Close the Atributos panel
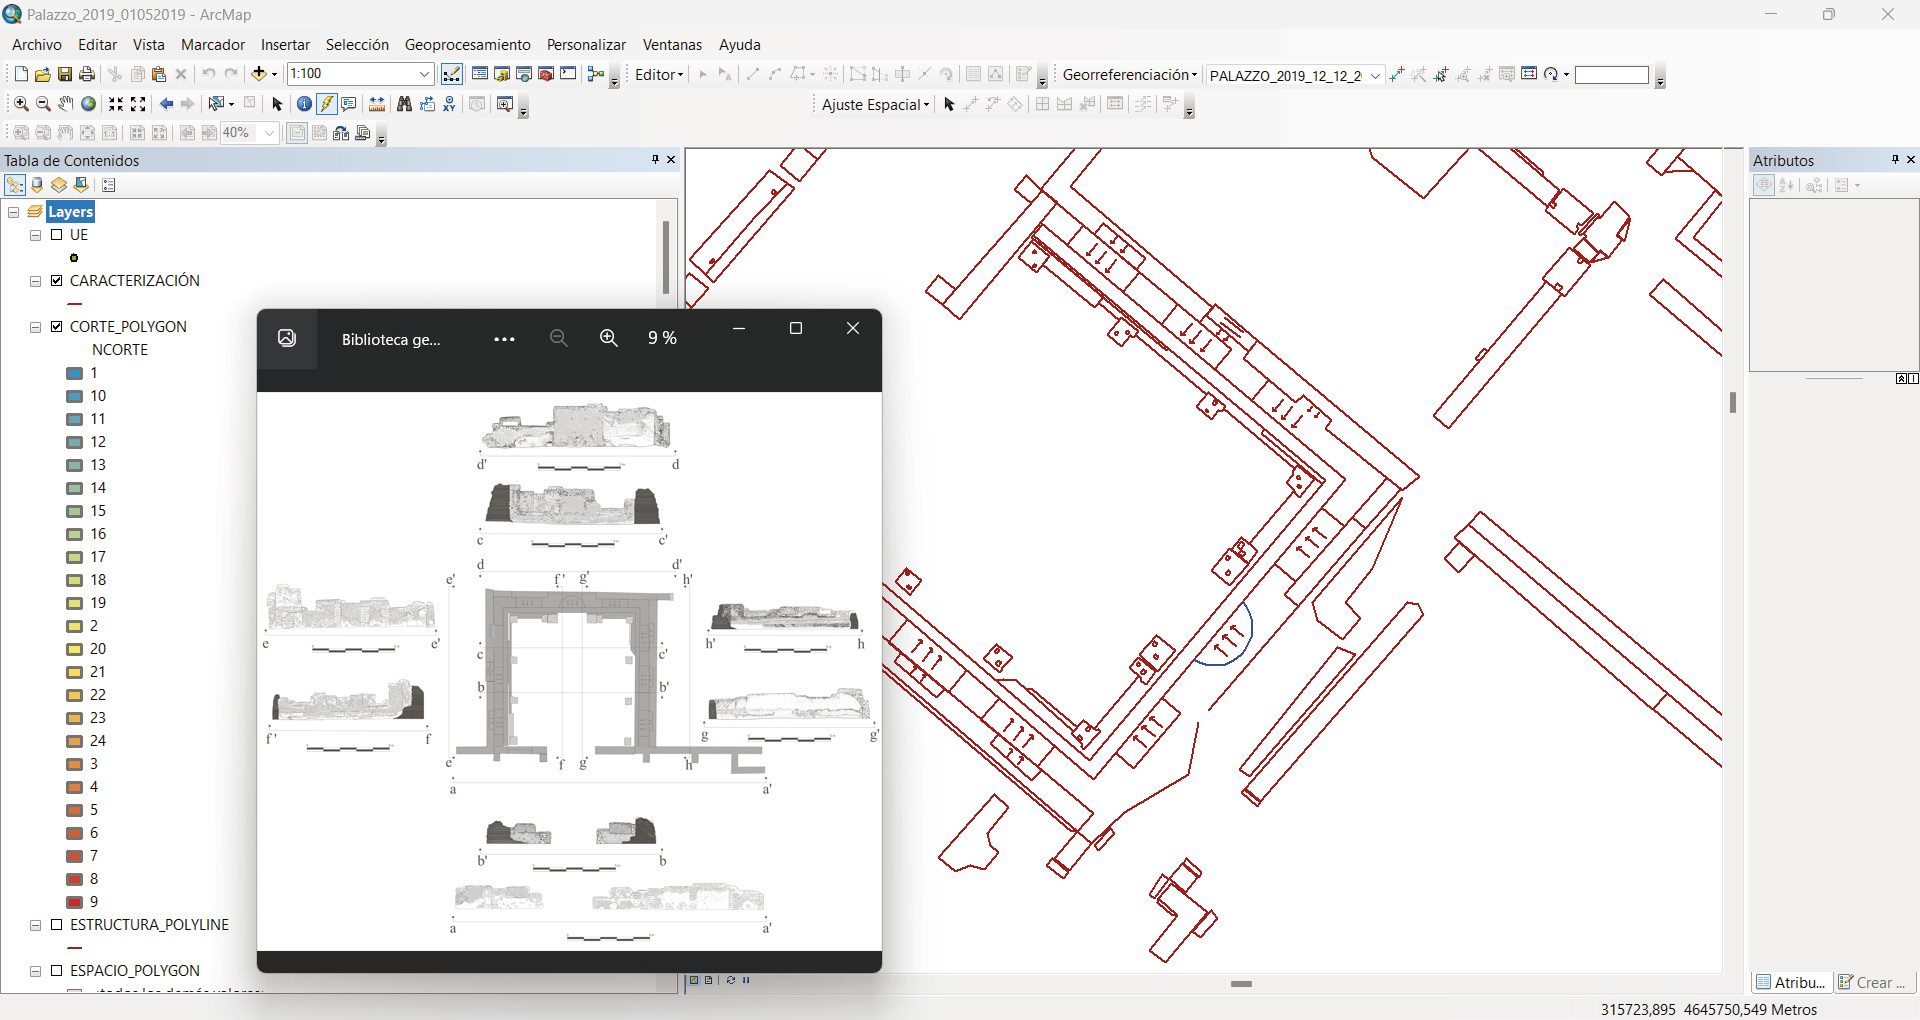This screenshot has width=1920, height=1020. [x=1911, y=160]
